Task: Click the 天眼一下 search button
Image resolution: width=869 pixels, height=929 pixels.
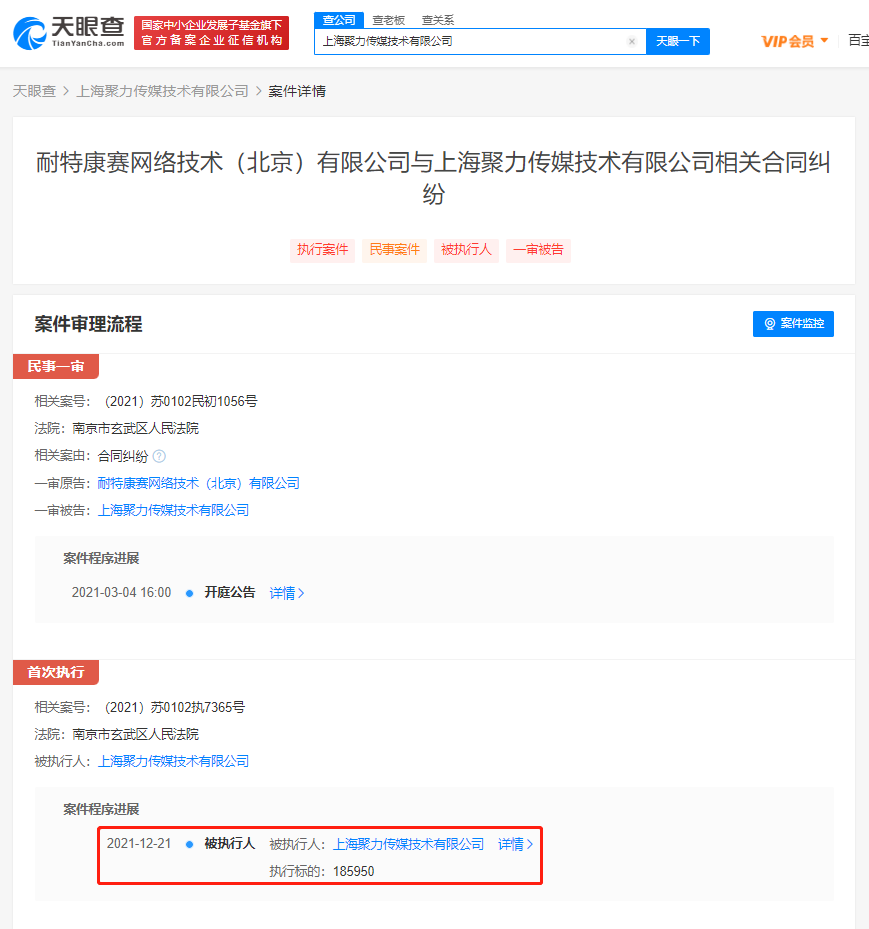Action: (x=678, y=41)
